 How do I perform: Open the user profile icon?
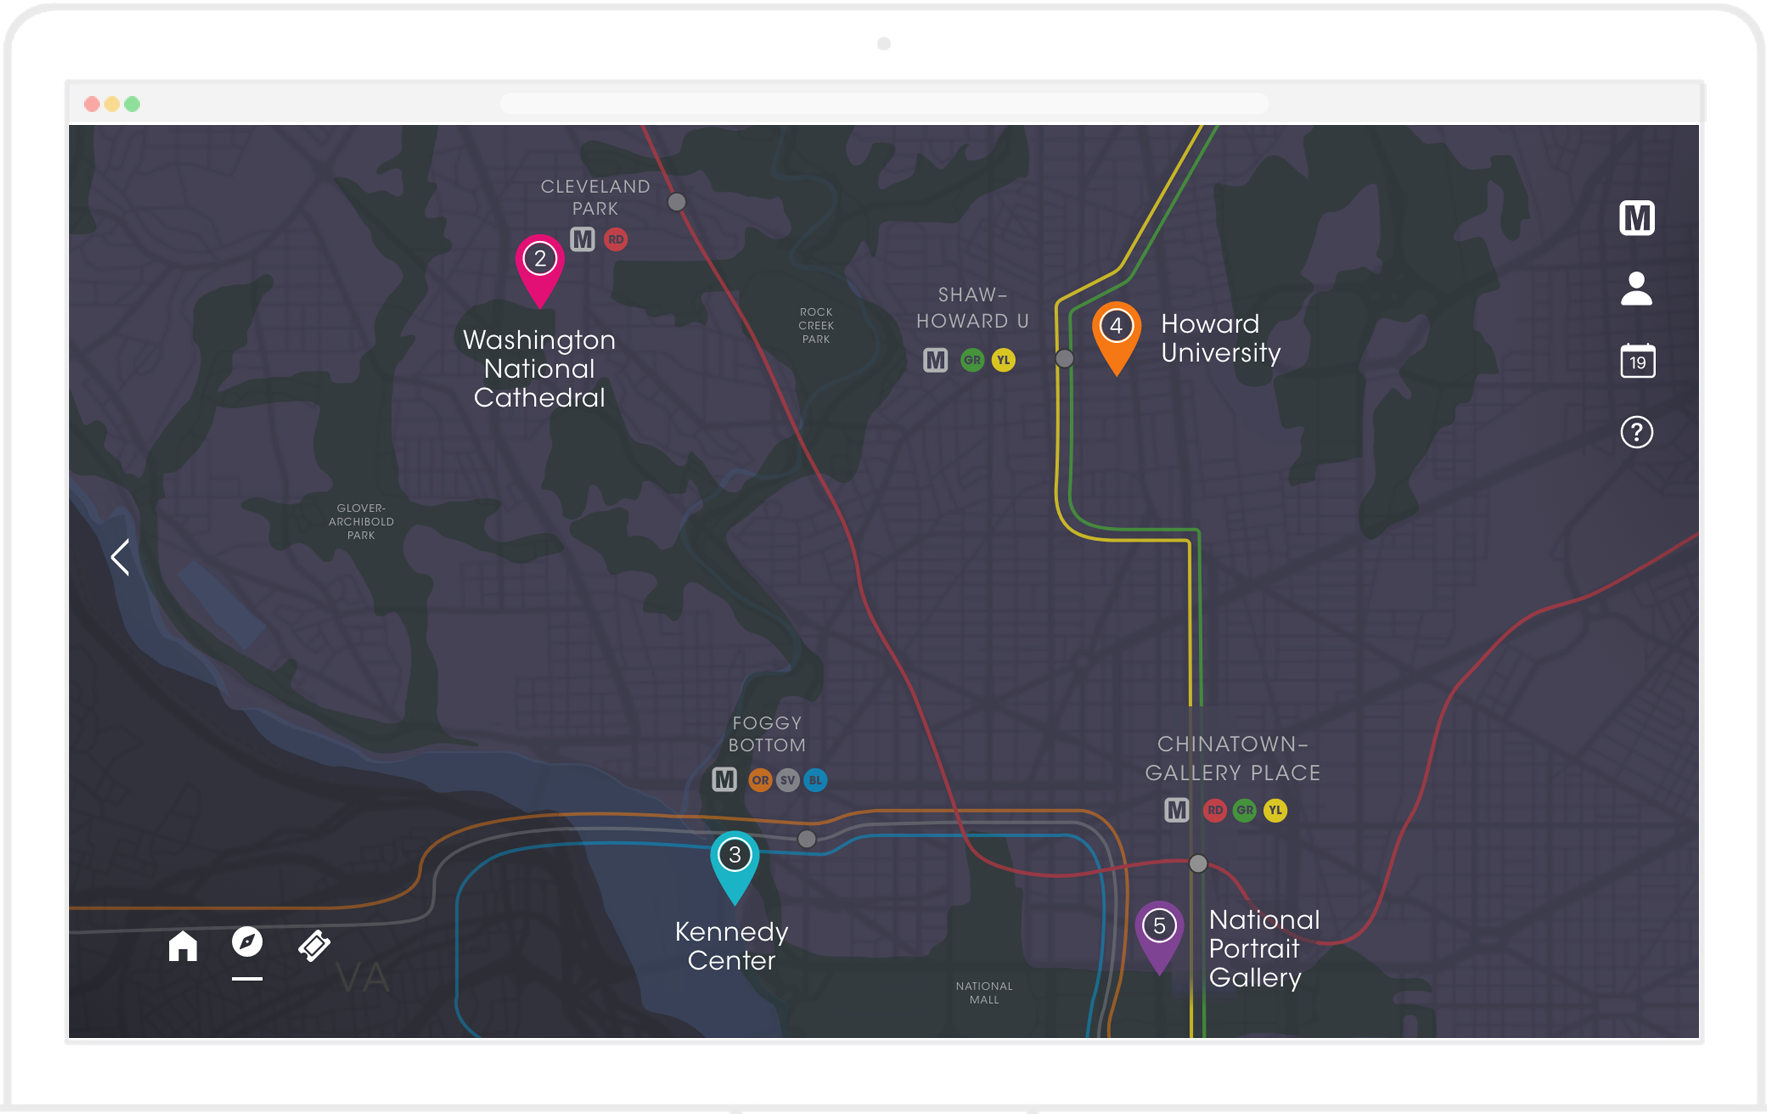tap(1636, 289)
